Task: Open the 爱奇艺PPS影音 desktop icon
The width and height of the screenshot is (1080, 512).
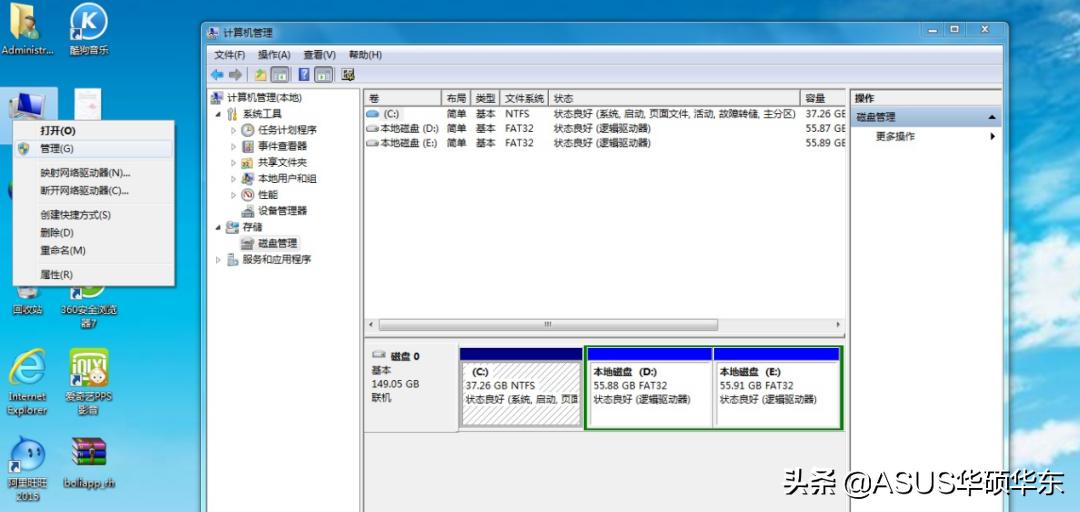Action: (x=89, y=382)
